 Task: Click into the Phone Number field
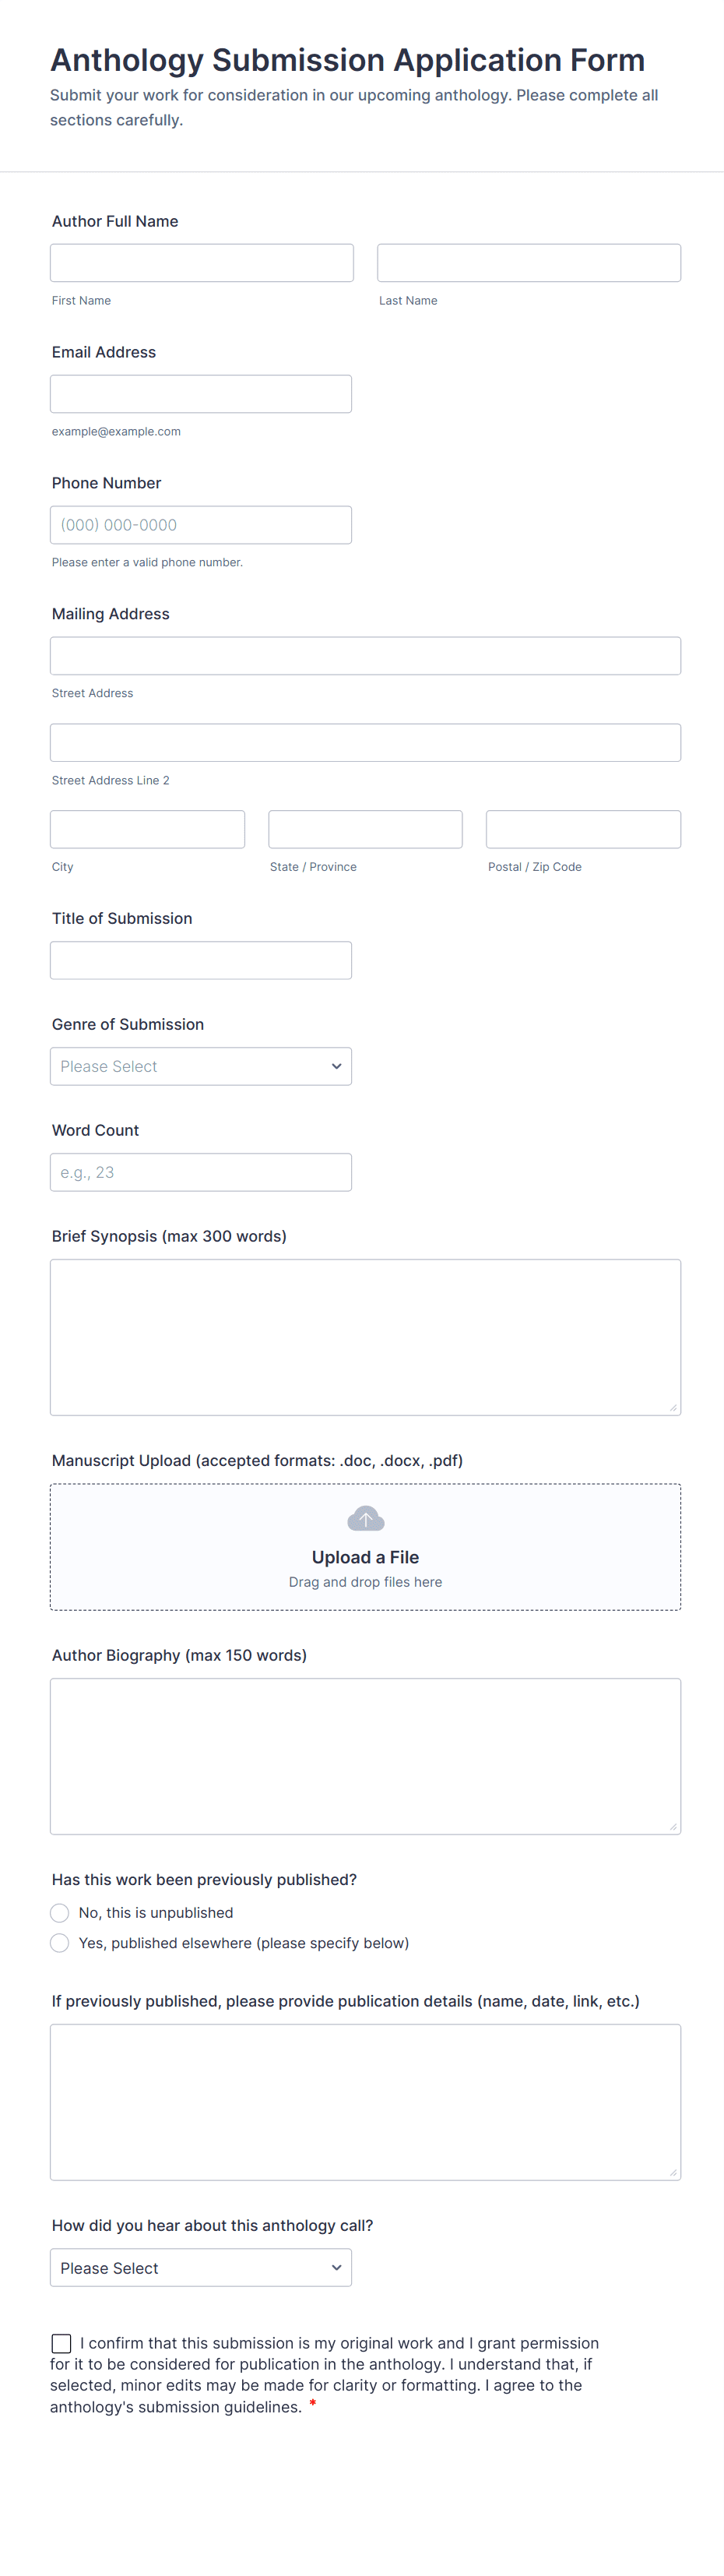[x=201, y=525]
